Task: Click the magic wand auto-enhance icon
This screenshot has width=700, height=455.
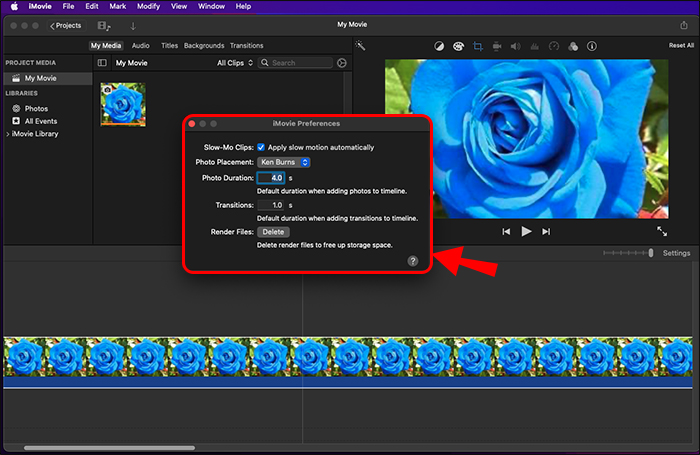Action: click(x=361, y=45)
